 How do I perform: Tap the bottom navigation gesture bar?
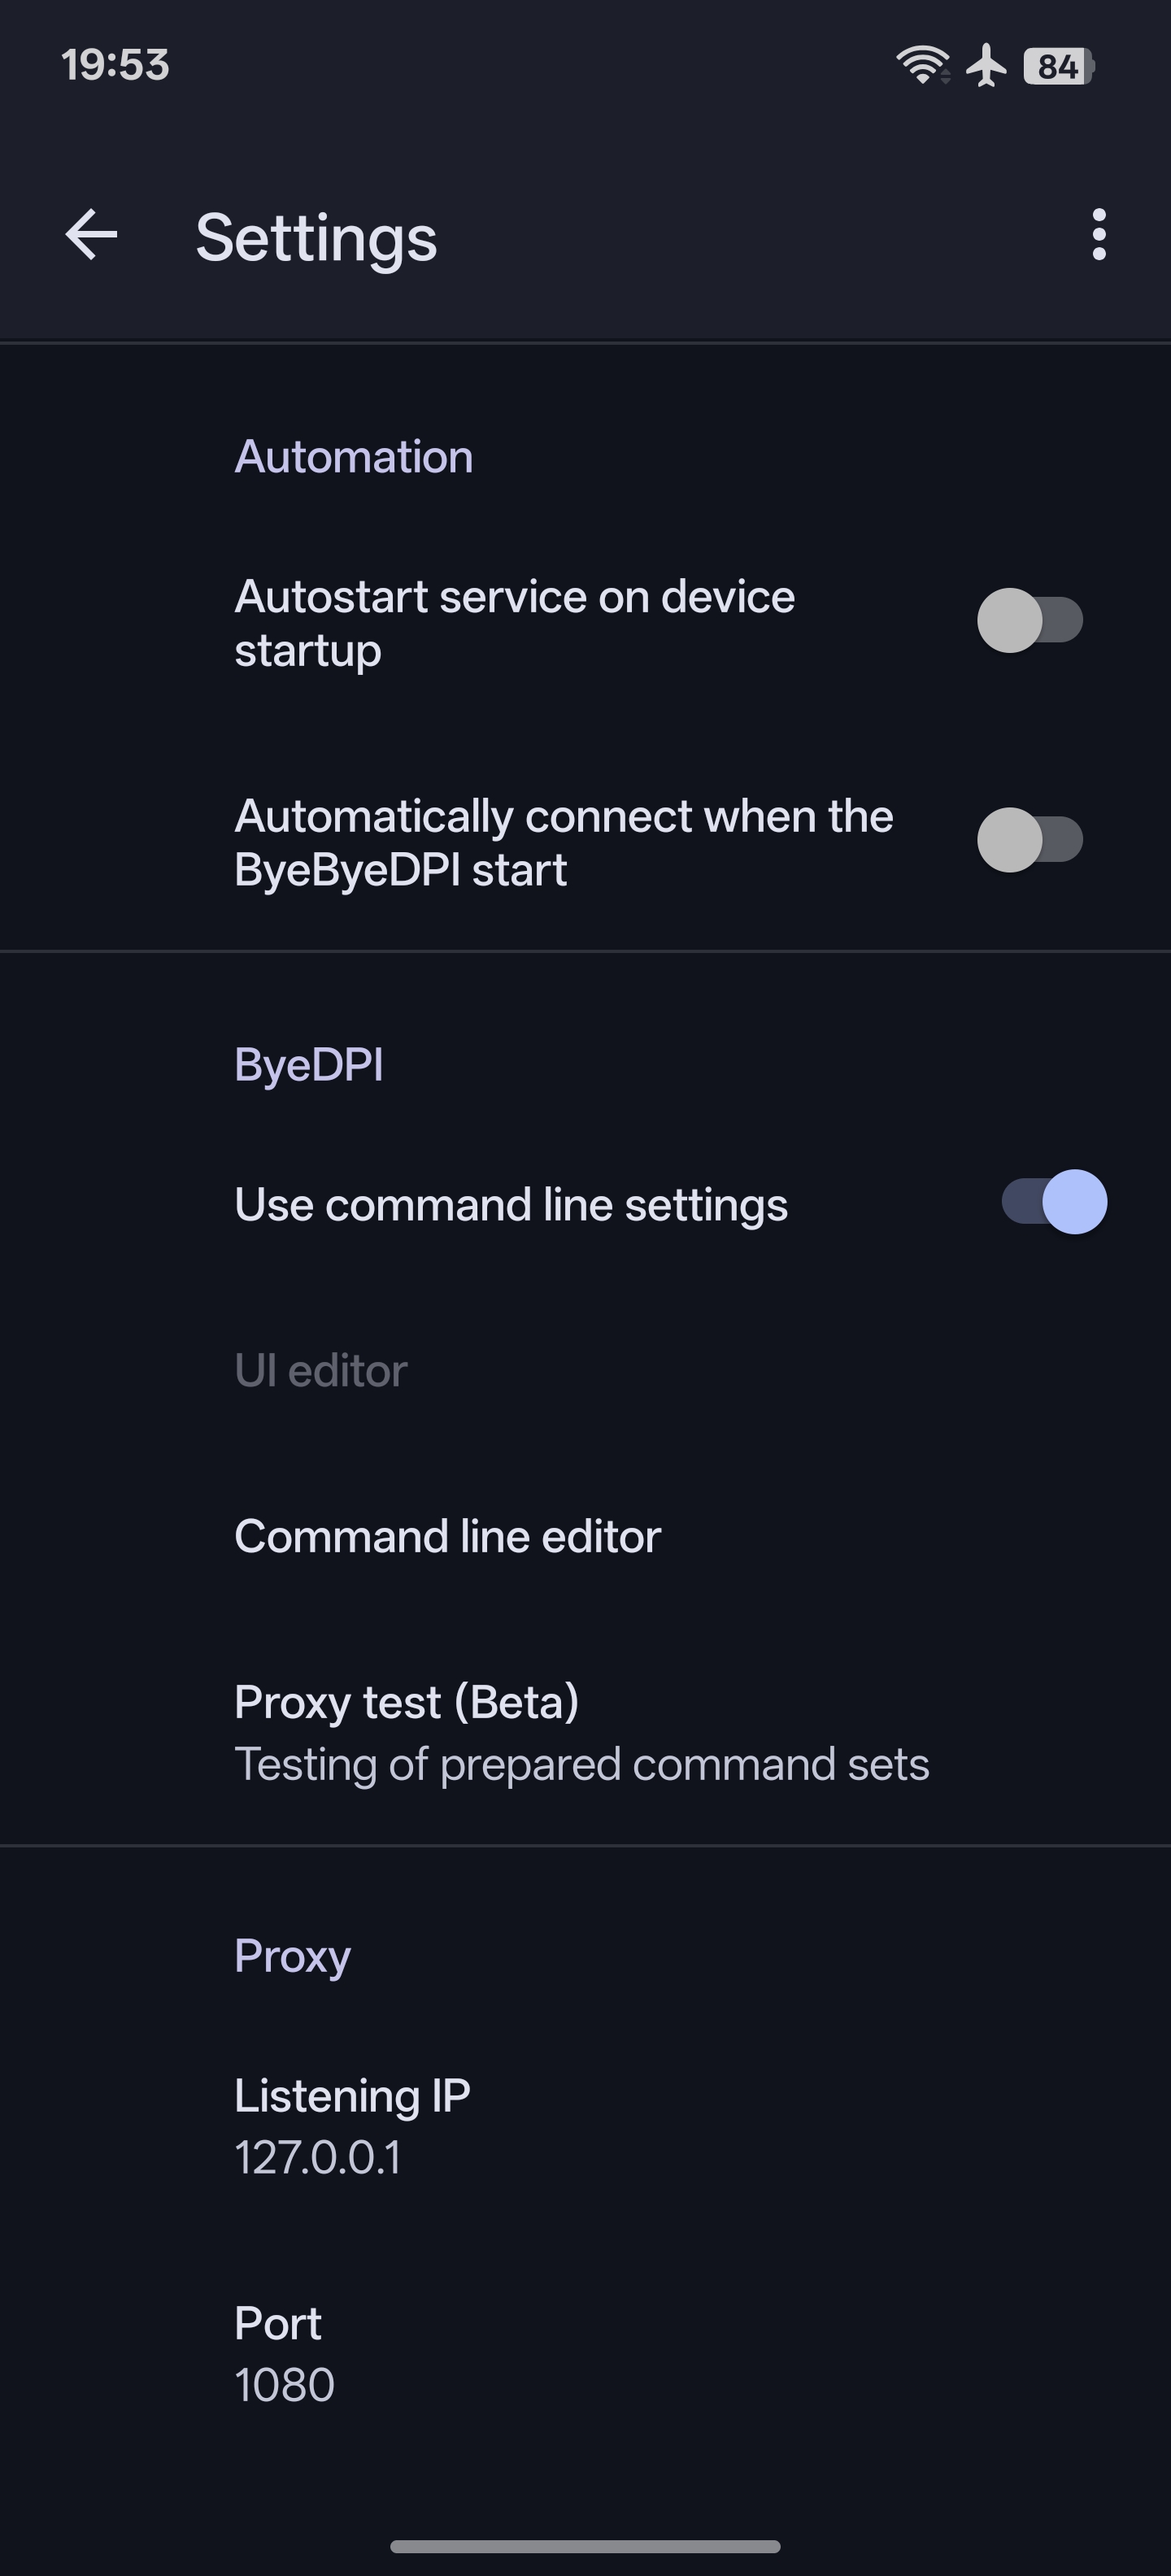tap(585, 2546)
